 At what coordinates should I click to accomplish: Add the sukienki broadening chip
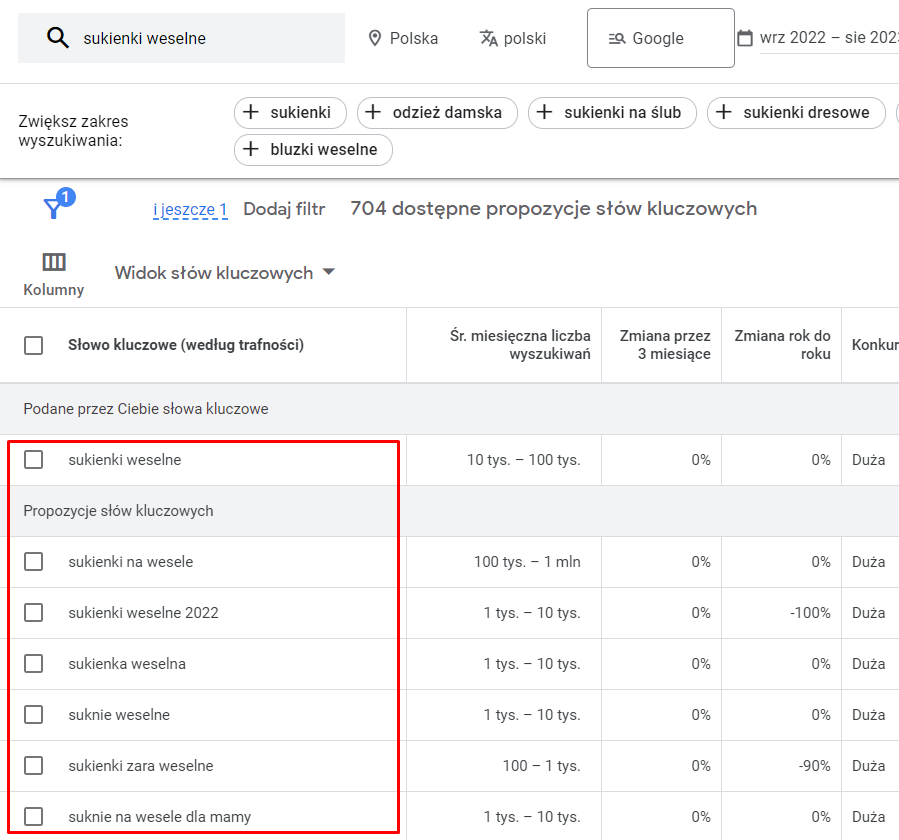pyautogui.click(x=290, y=112)
